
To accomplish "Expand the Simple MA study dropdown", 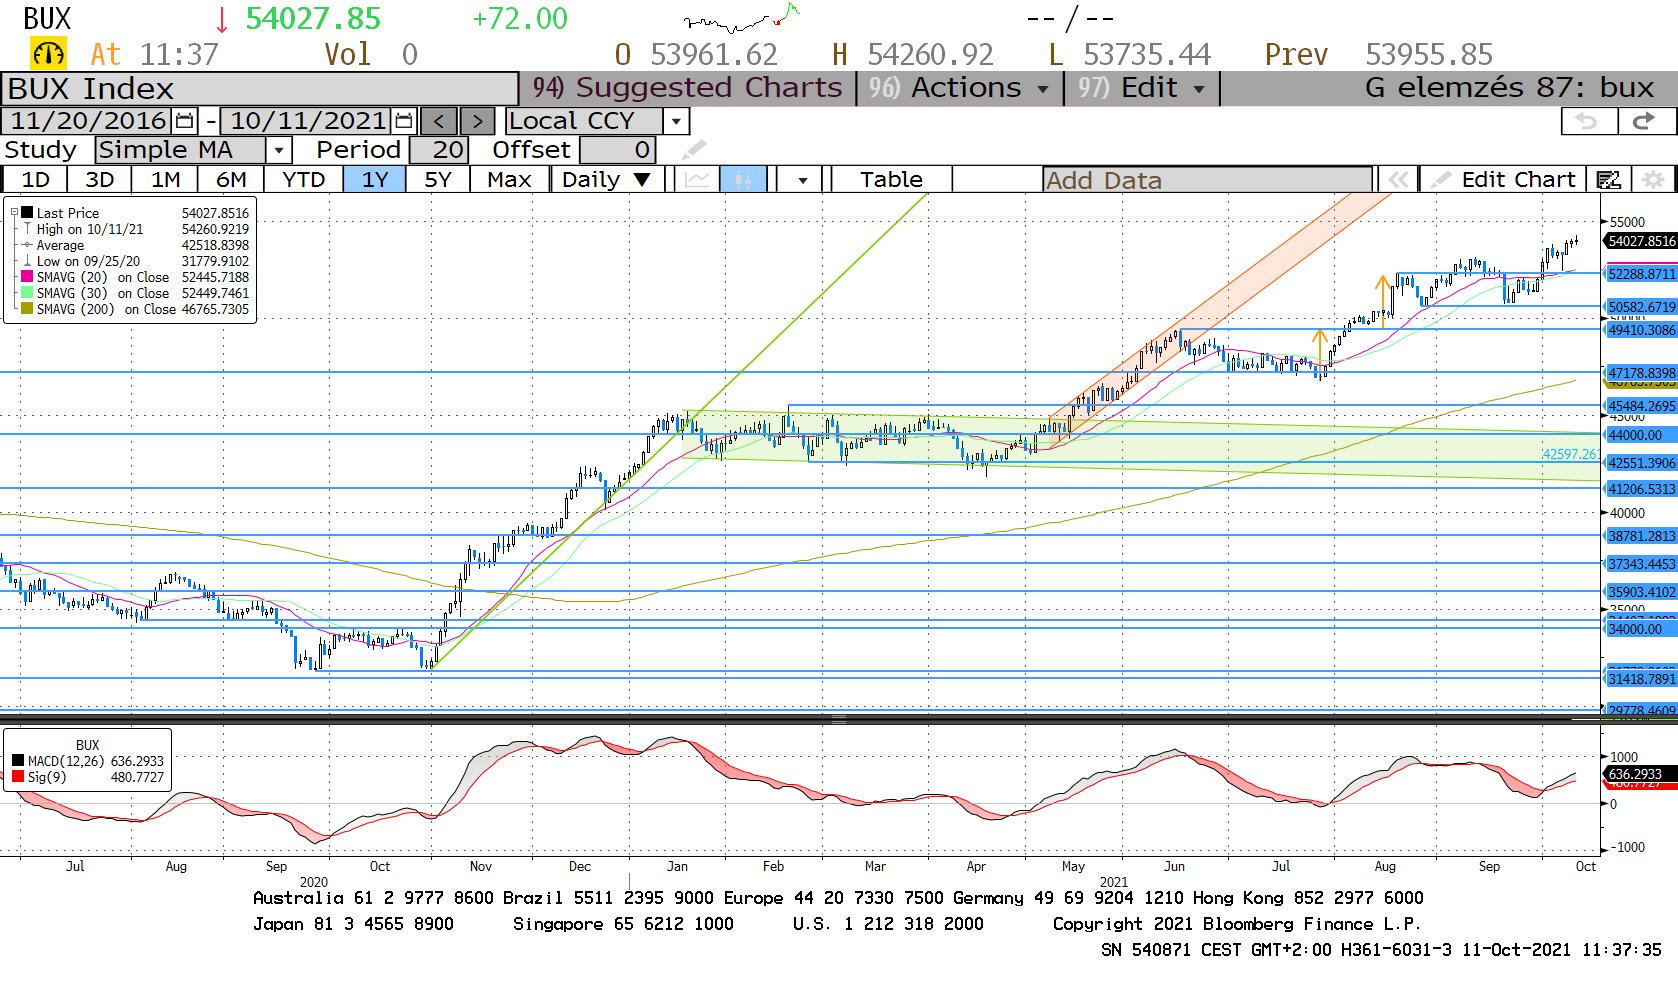I will click(279, 150).
